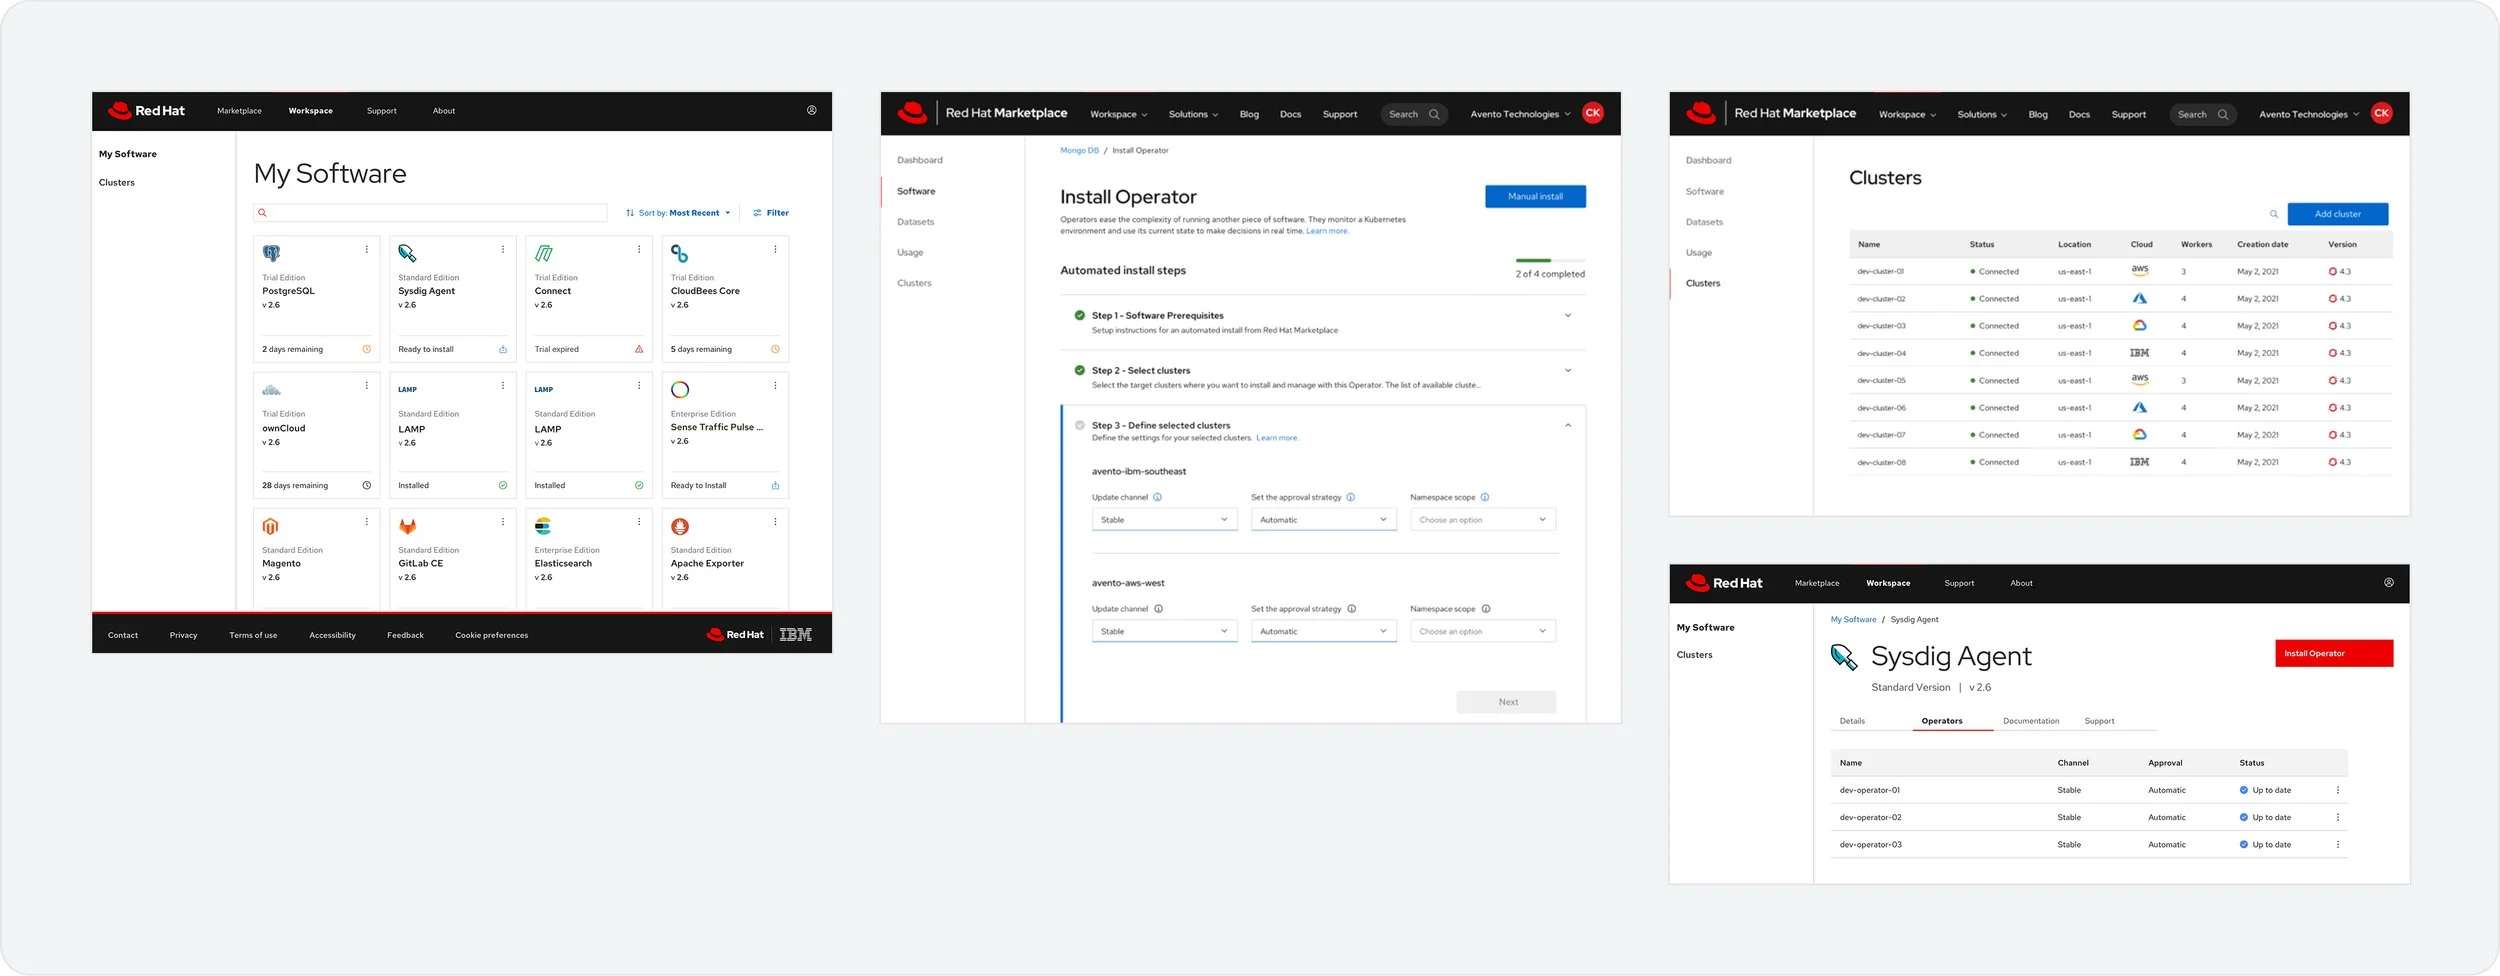Click the Next button

click(1506, 702)
